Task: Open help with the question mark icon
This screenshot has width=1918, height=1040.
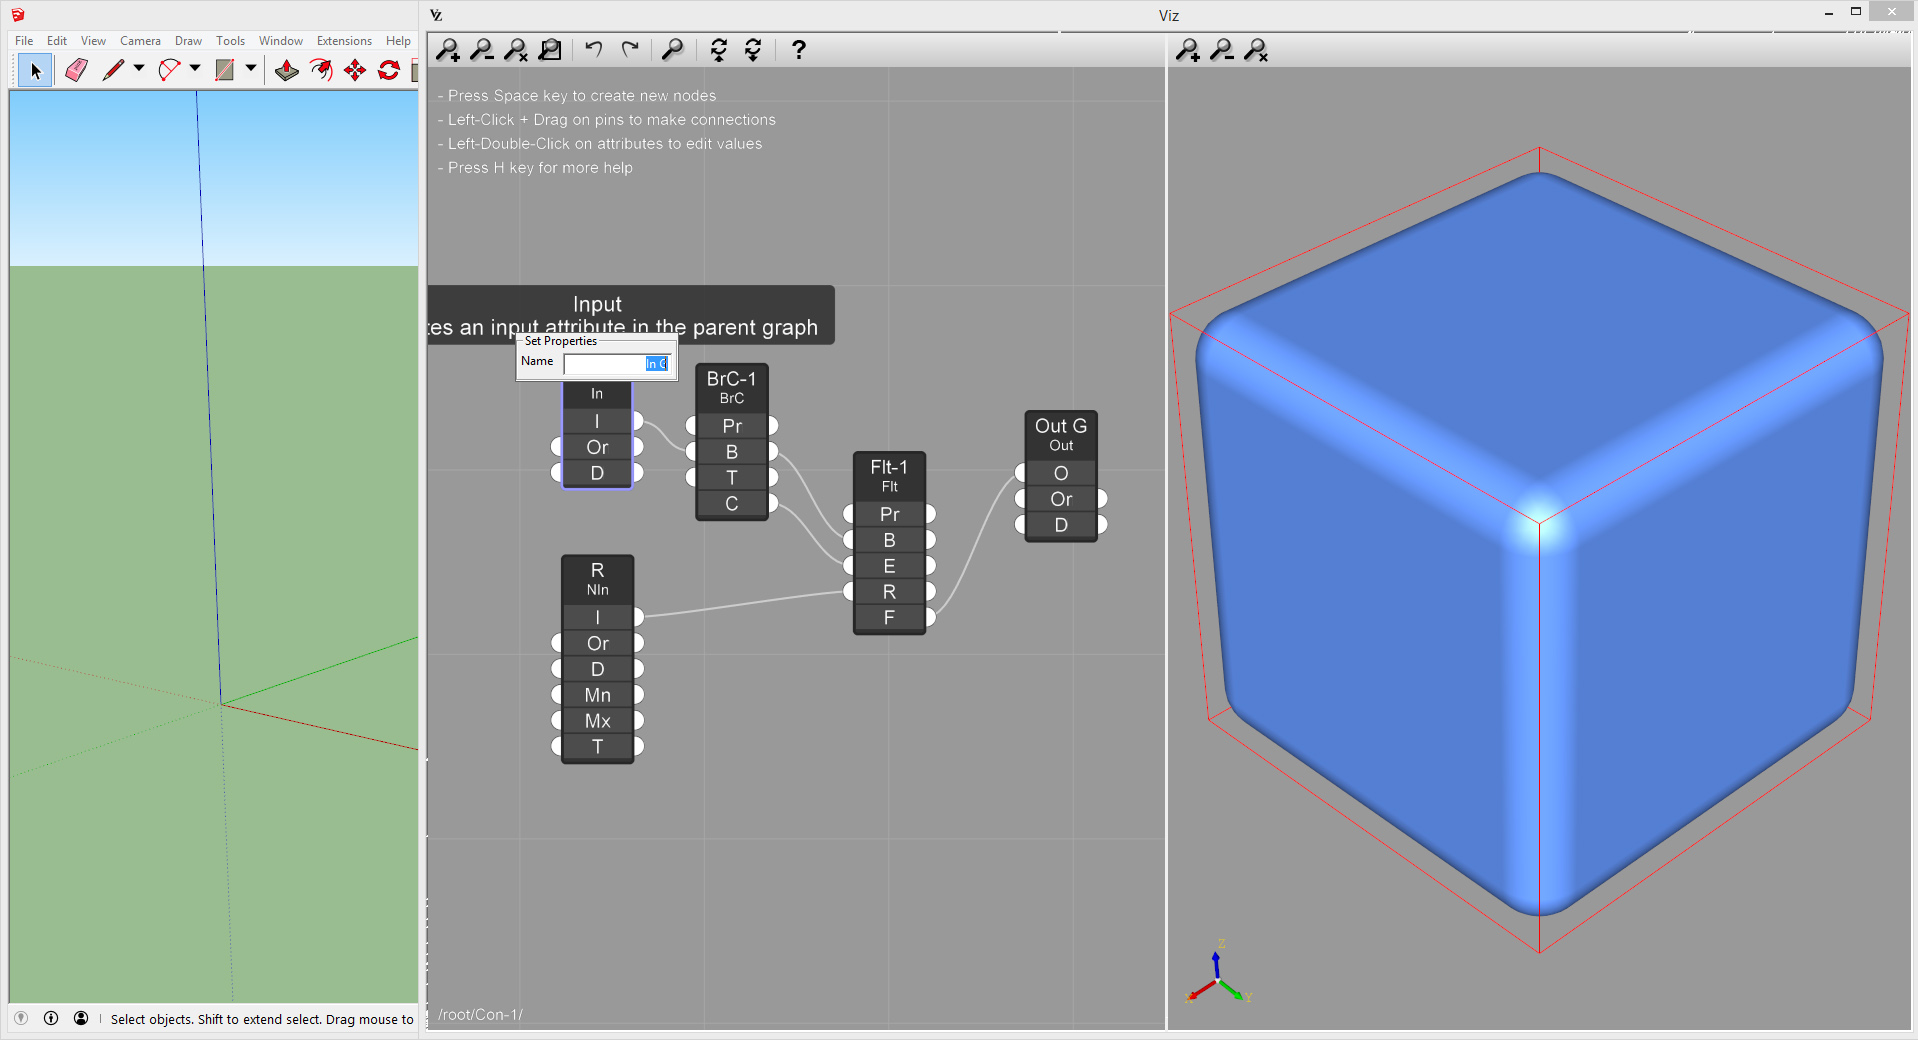Action: pos(798,49)
